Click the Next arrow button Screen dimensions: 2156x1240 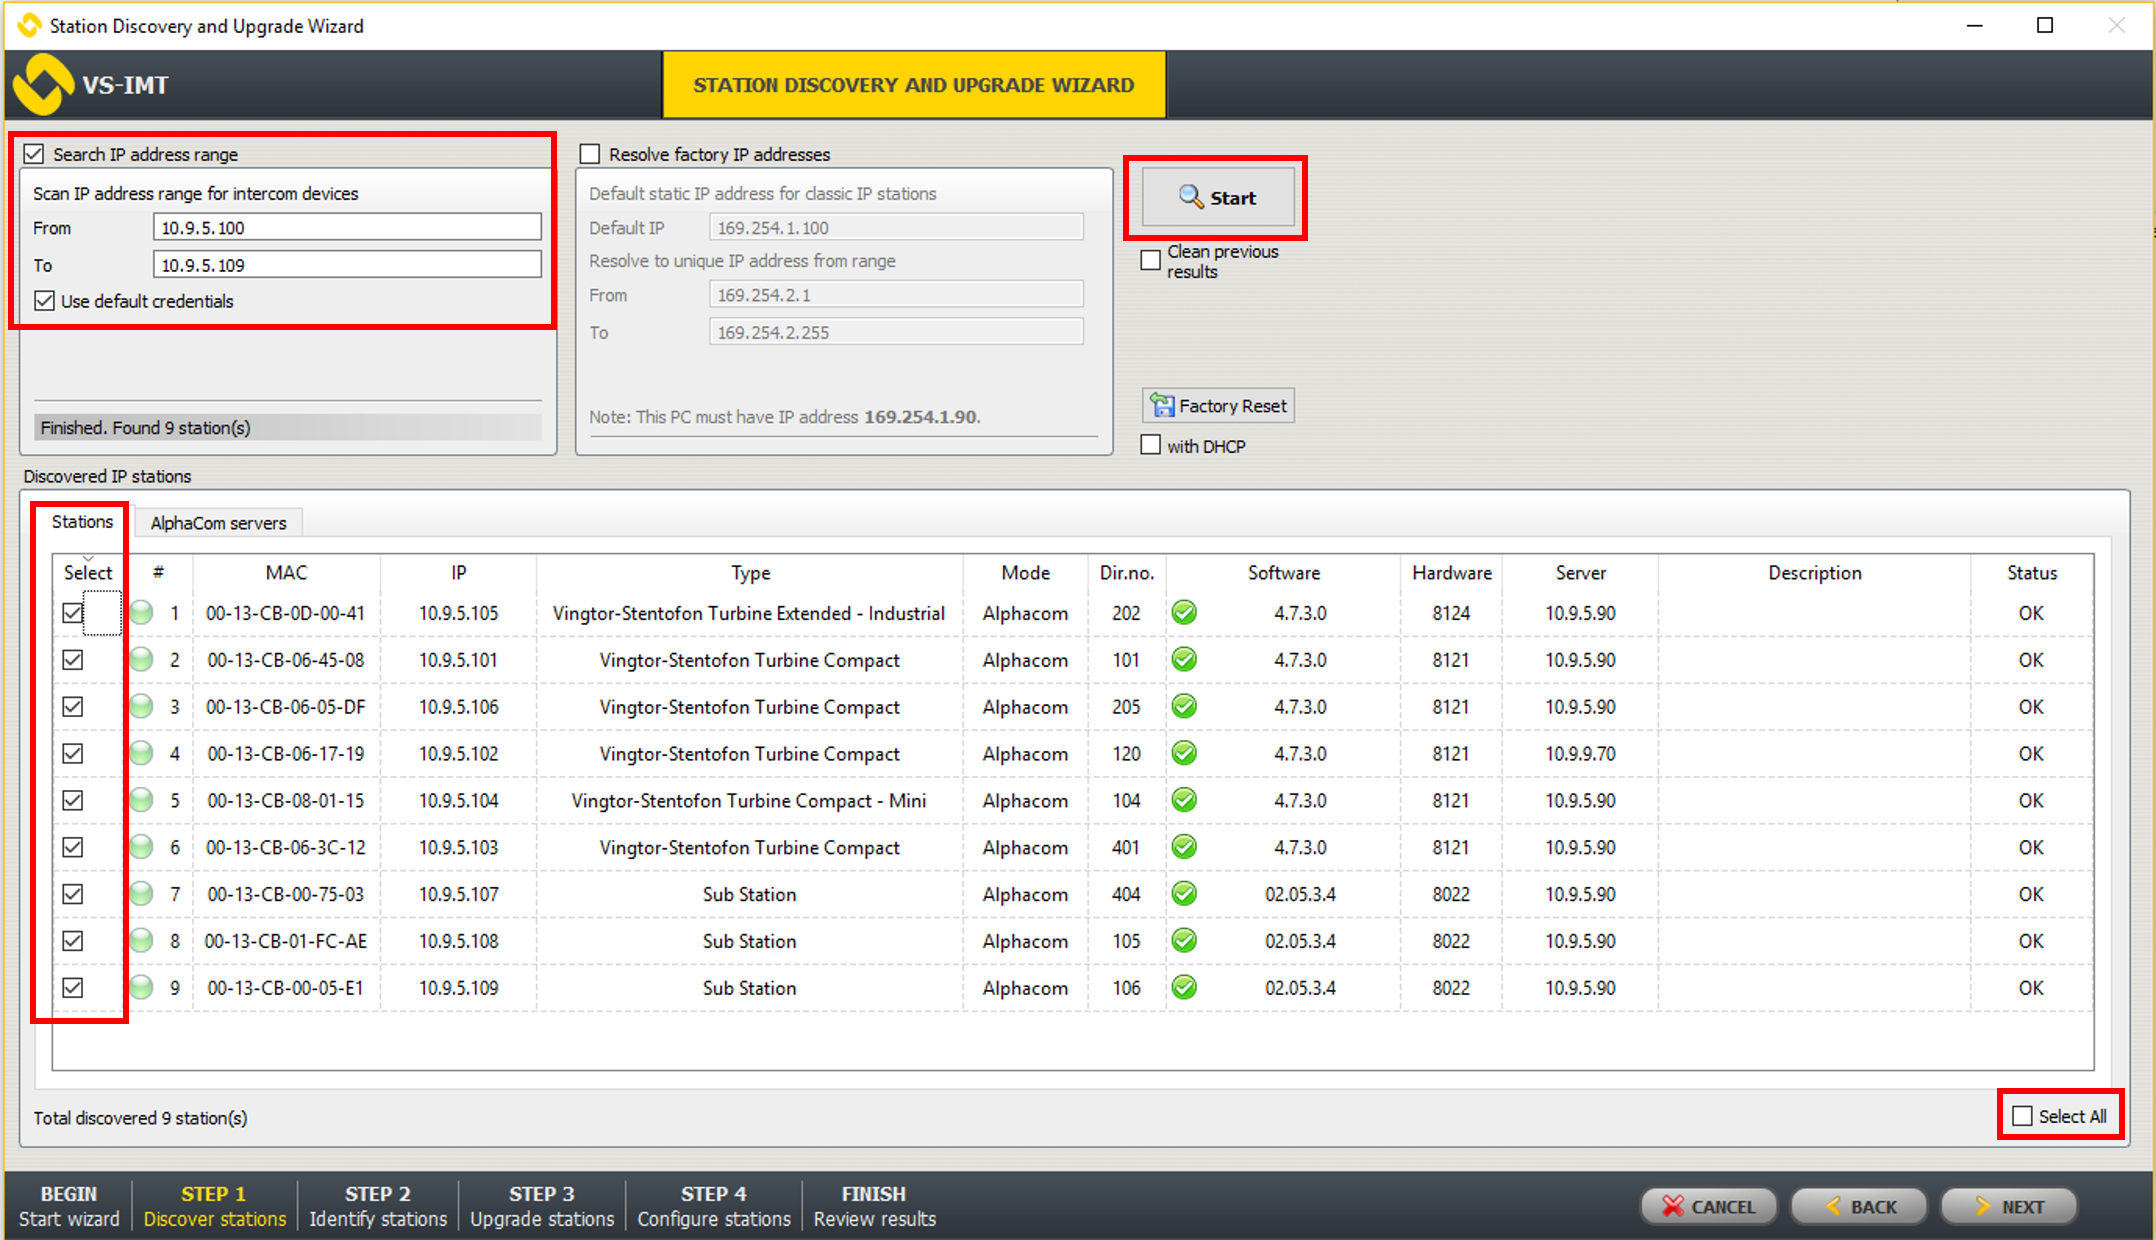click(2008, 1206)
